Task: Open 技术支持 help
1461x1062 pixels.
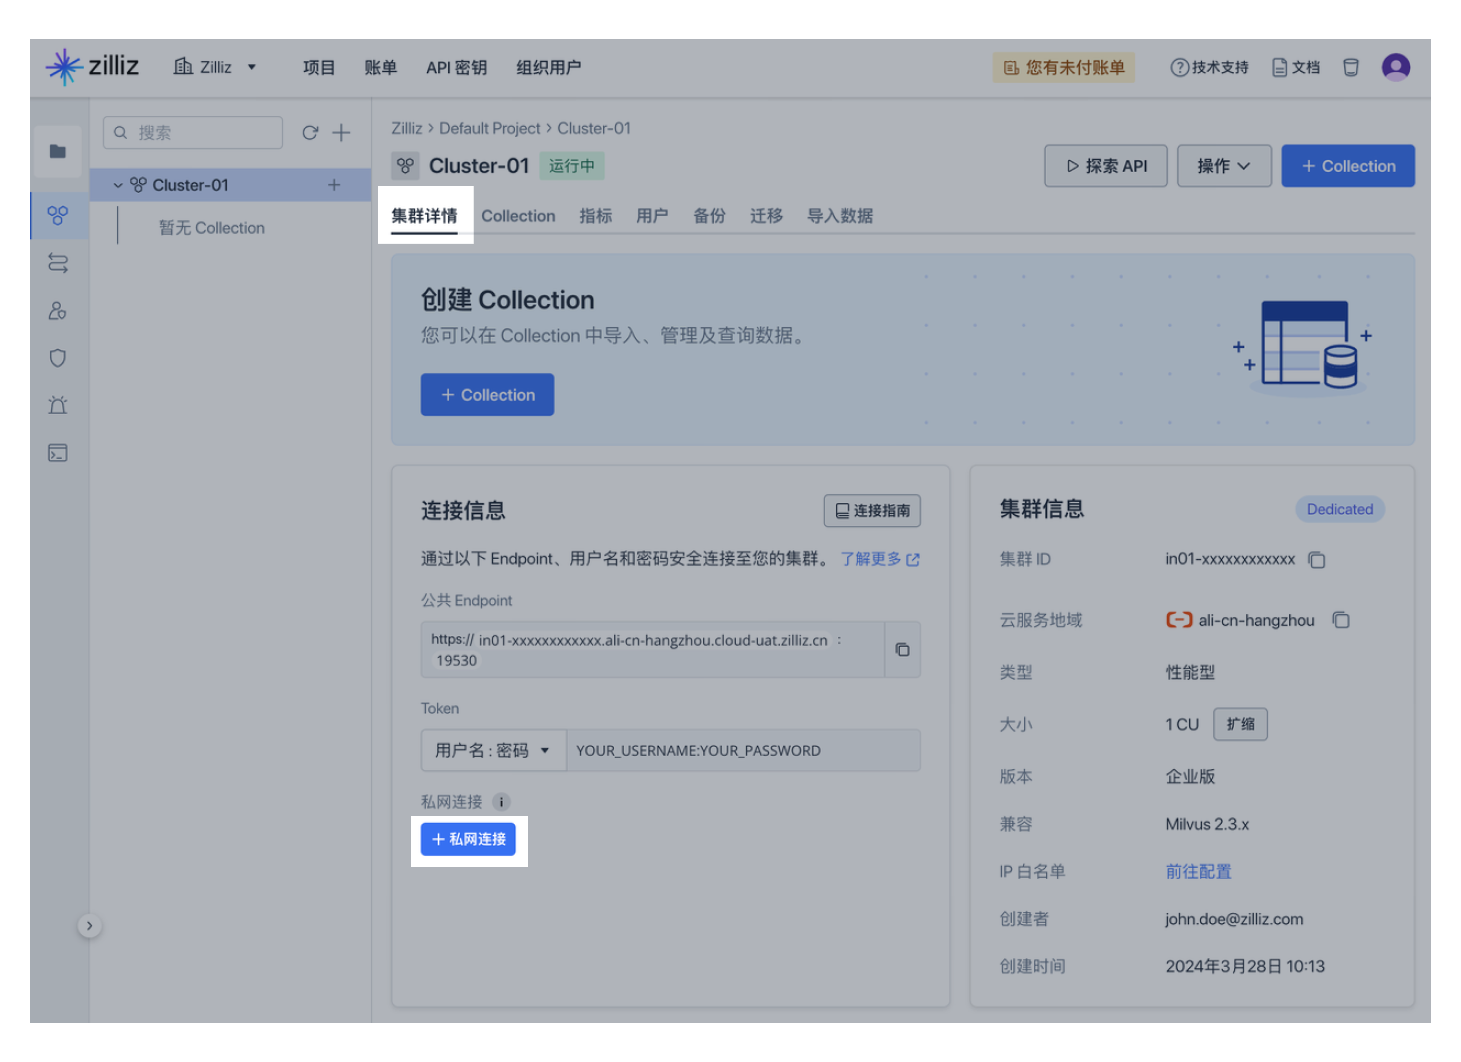Action: [1209, 67]
